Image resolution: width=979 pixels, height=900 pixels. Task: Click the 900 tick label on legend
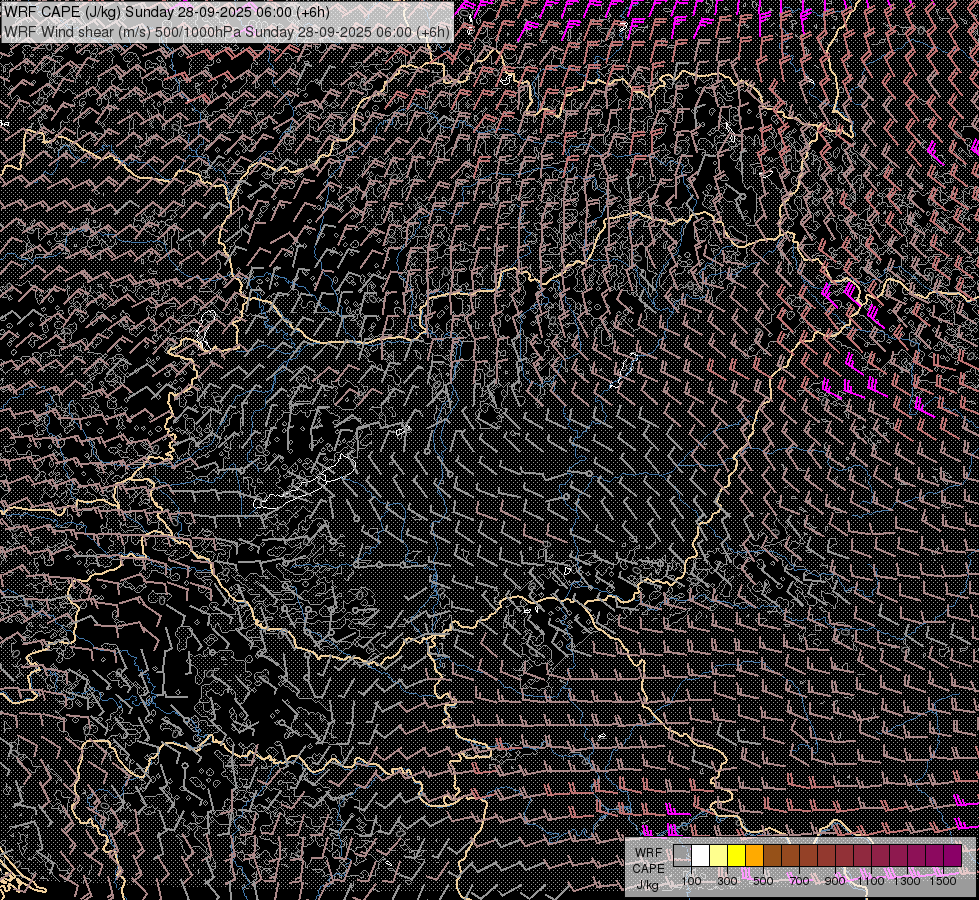point(835,881)
